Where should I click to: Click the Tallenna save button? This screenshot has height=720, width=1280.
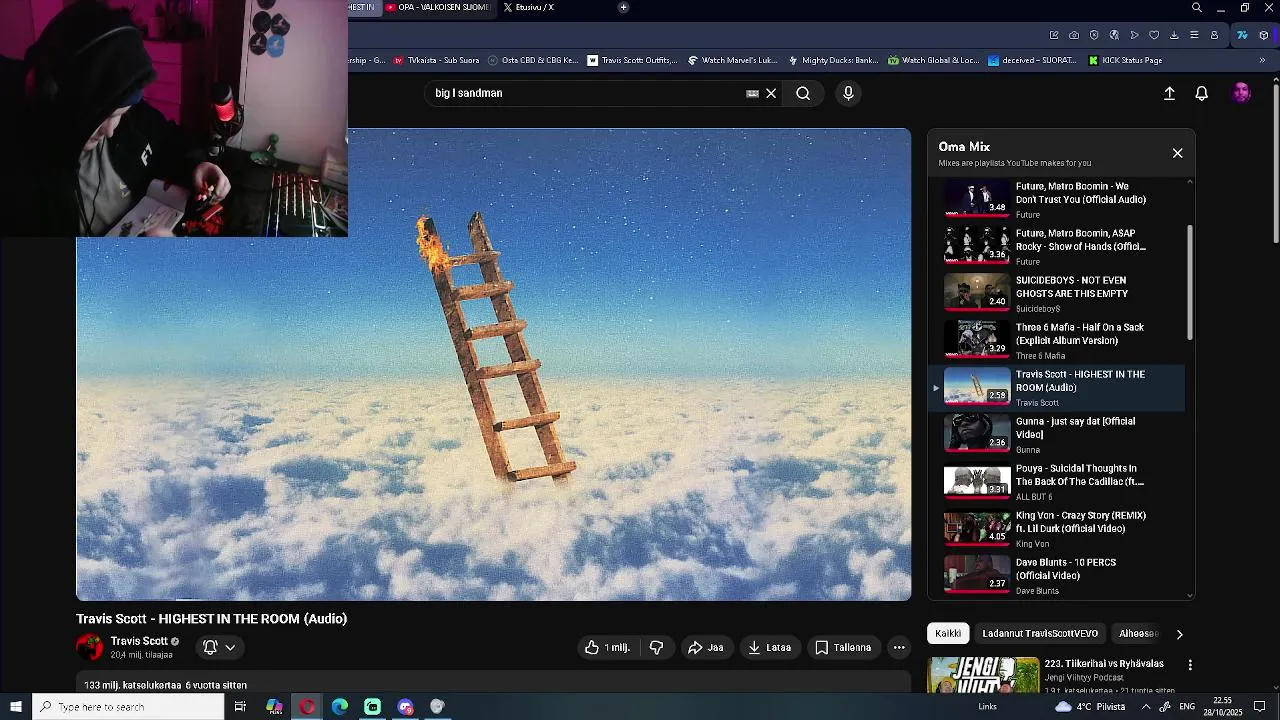click(x=843, y=647)
